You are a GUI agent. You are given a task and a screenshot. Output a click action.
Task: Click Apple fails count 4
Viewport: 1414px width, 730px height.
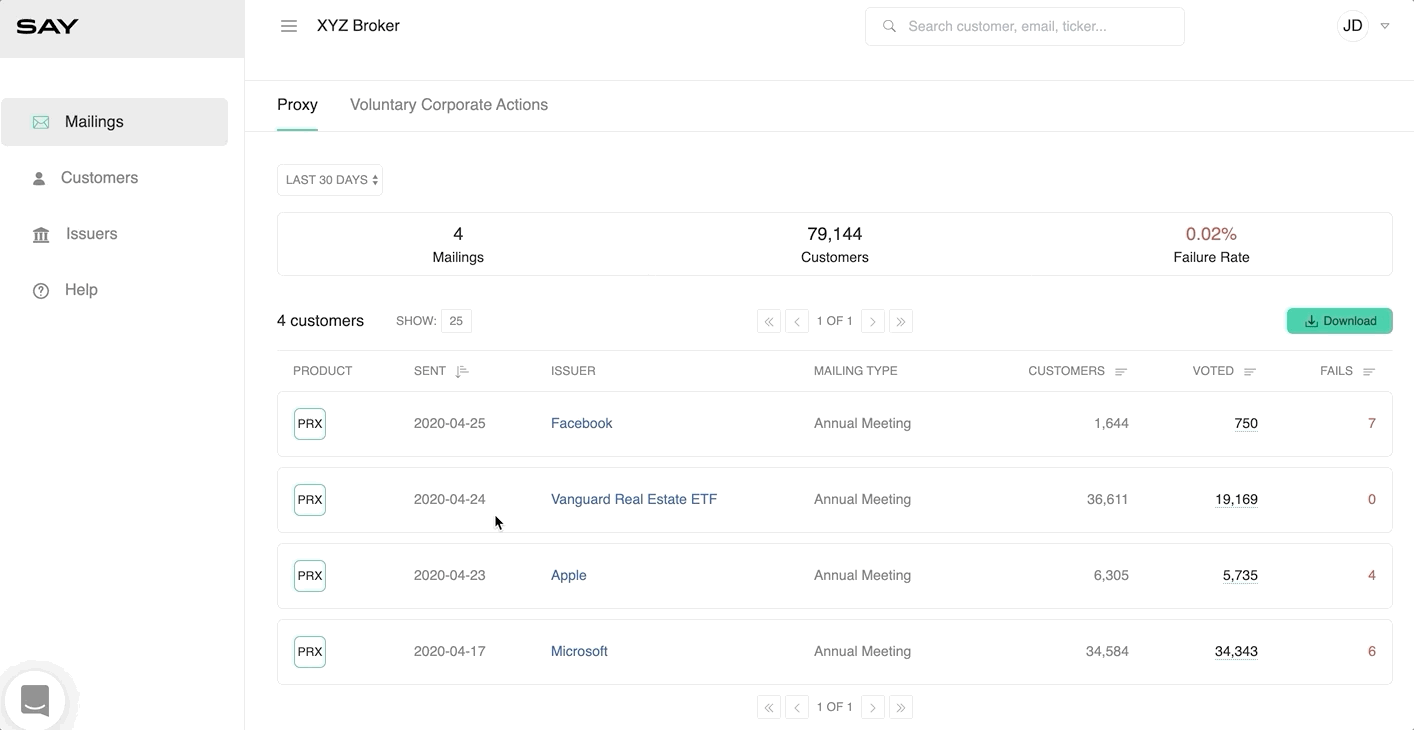pos(1372,576)
